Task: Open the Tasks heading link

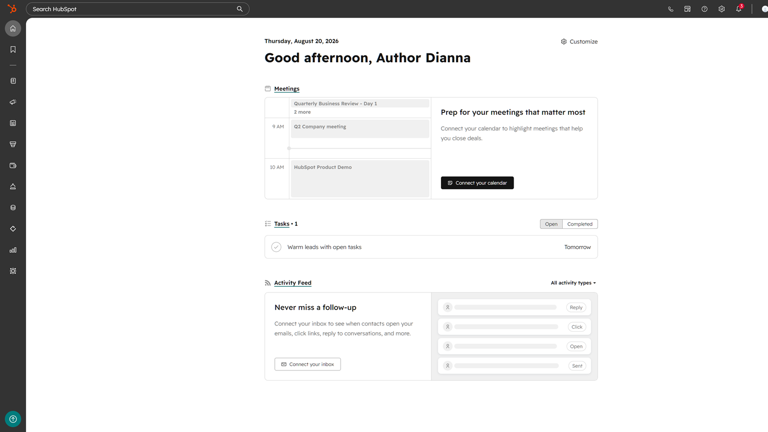Action: click(x=282, y=224)
